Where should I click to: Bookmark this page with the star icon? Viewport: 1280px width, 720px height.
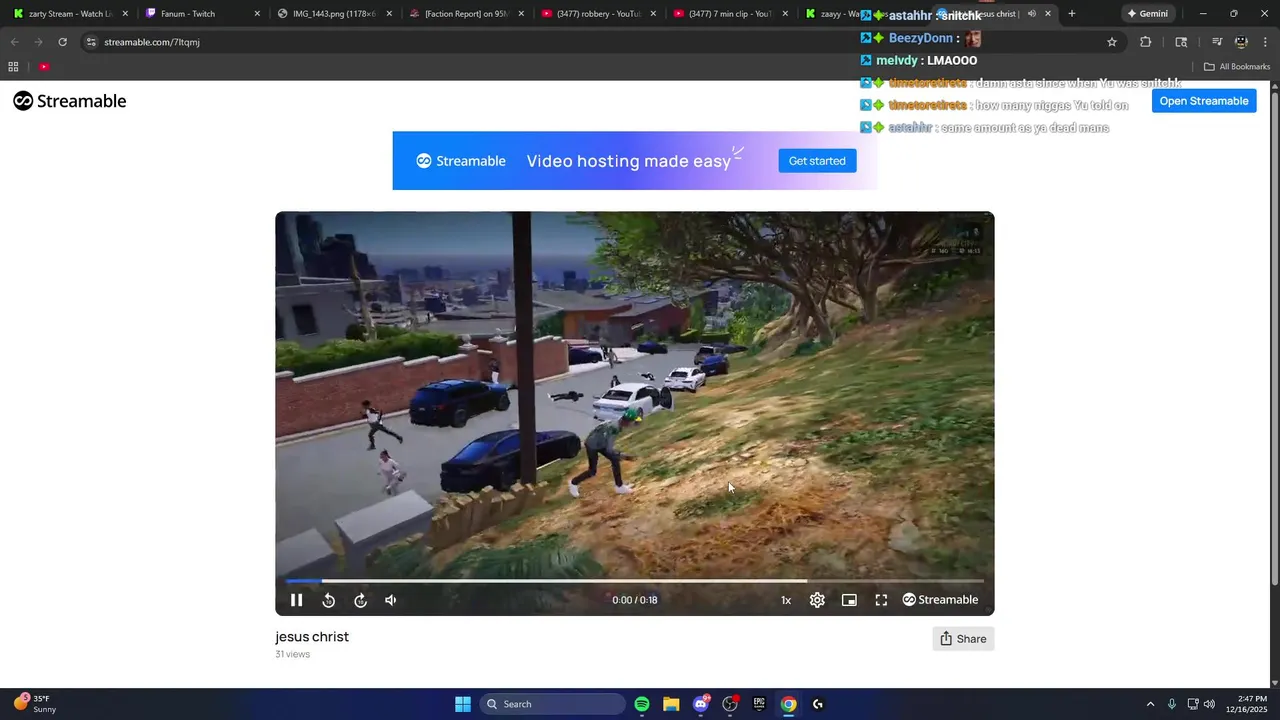(x=1112, y=42)
